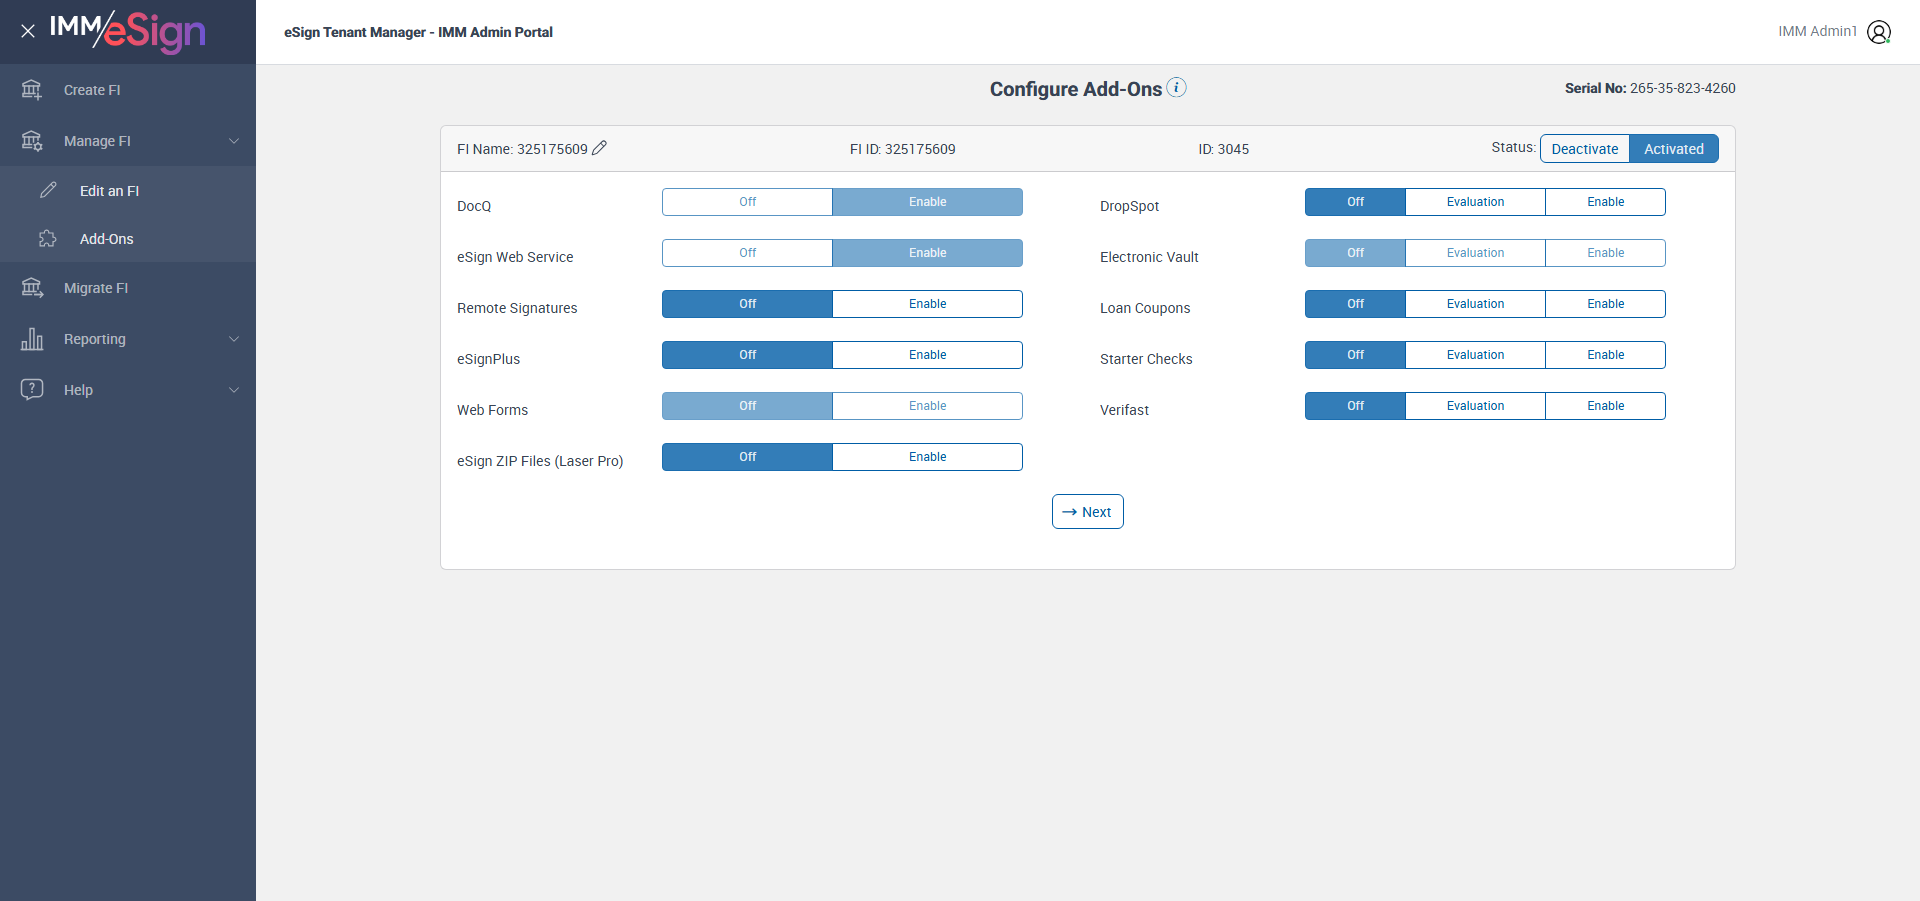The image size is (1920, 901).
Task: Click the Manage FI bank icon
Action: tap(32, 141)
